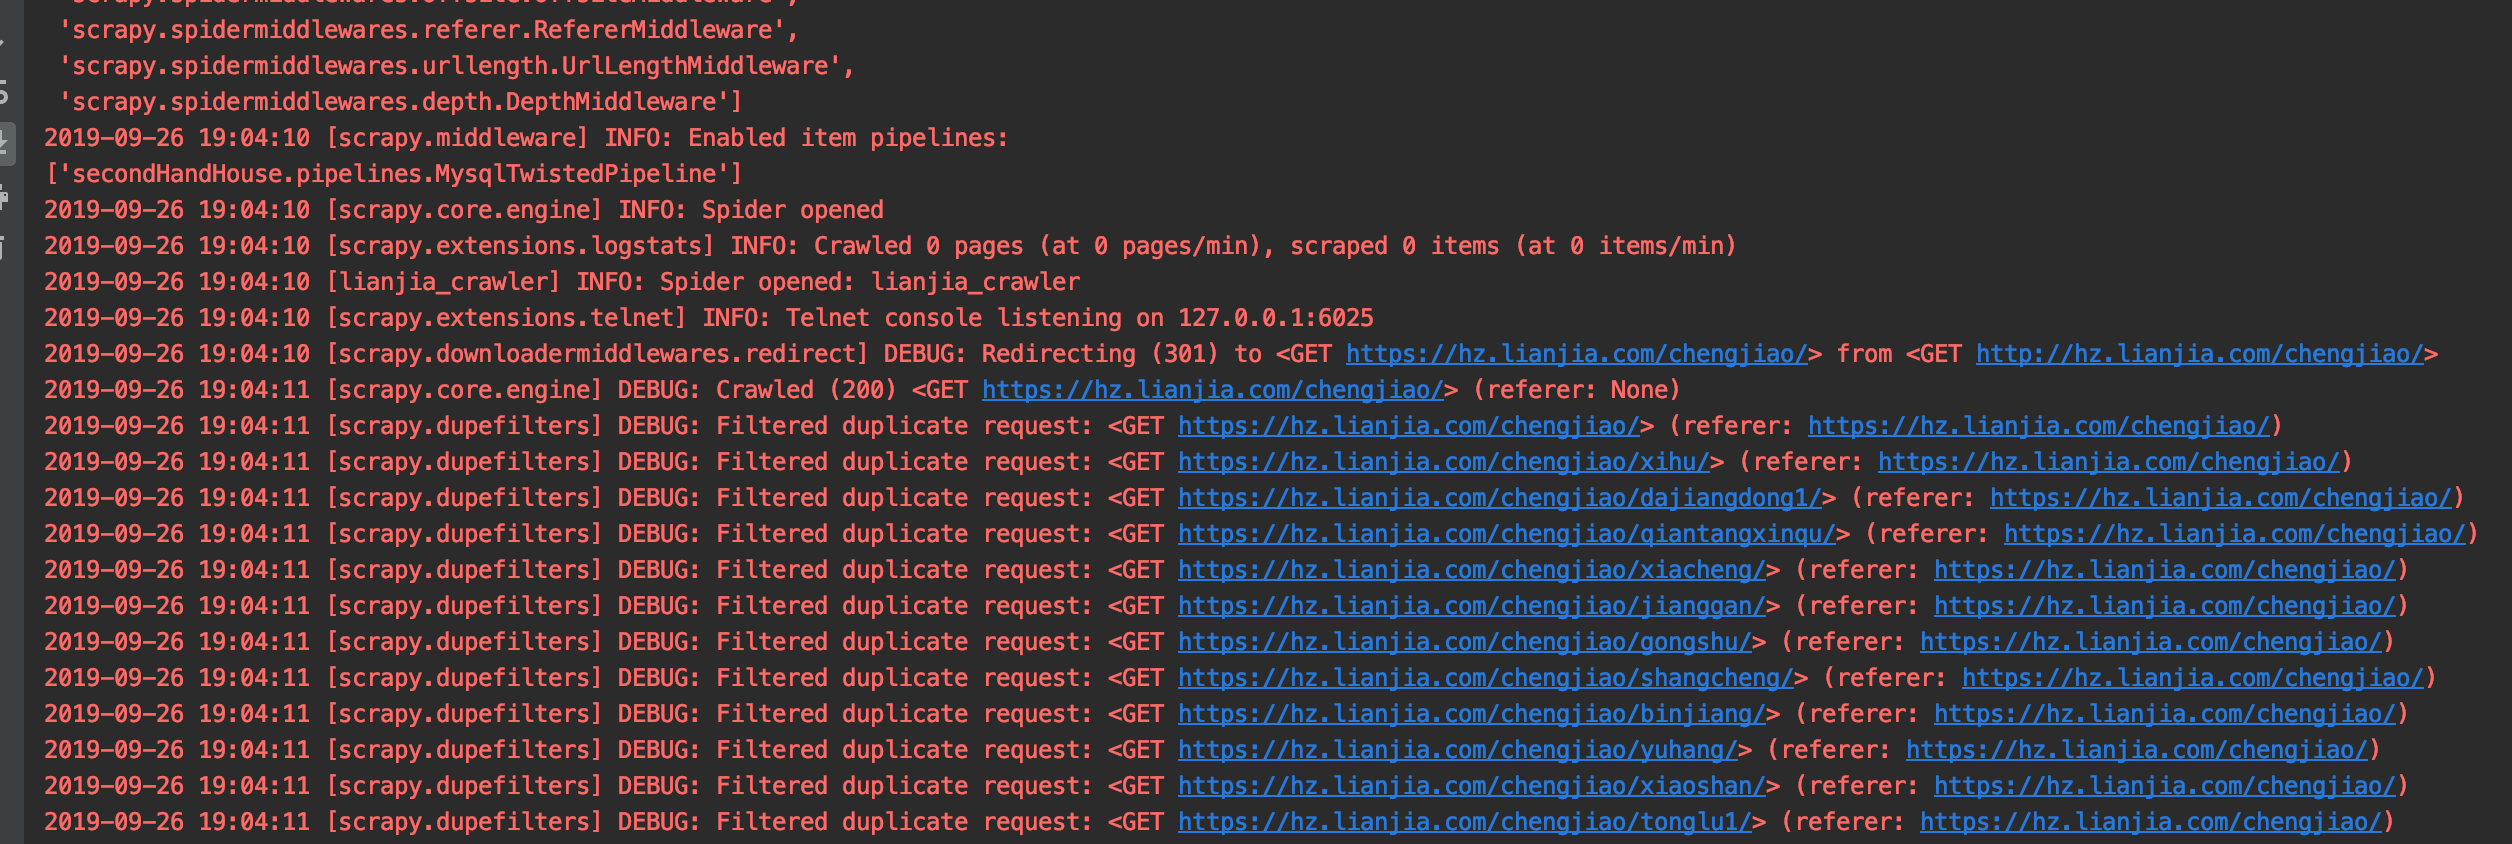The height and width of the screenshot is (844, 2512).
Task: Toggle the Scroll to End console icon
Action: tap(4, 143)
